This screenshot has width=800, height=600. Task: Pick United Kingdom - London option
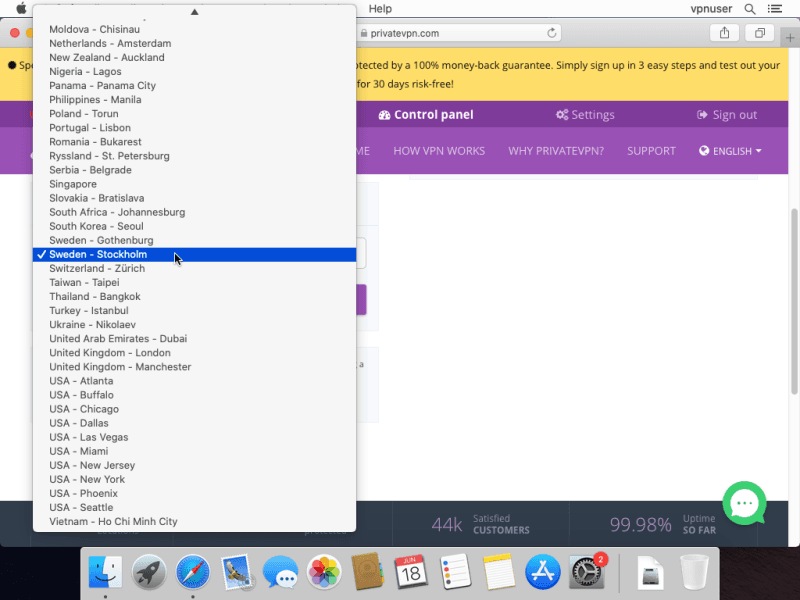tap(110, 353)
